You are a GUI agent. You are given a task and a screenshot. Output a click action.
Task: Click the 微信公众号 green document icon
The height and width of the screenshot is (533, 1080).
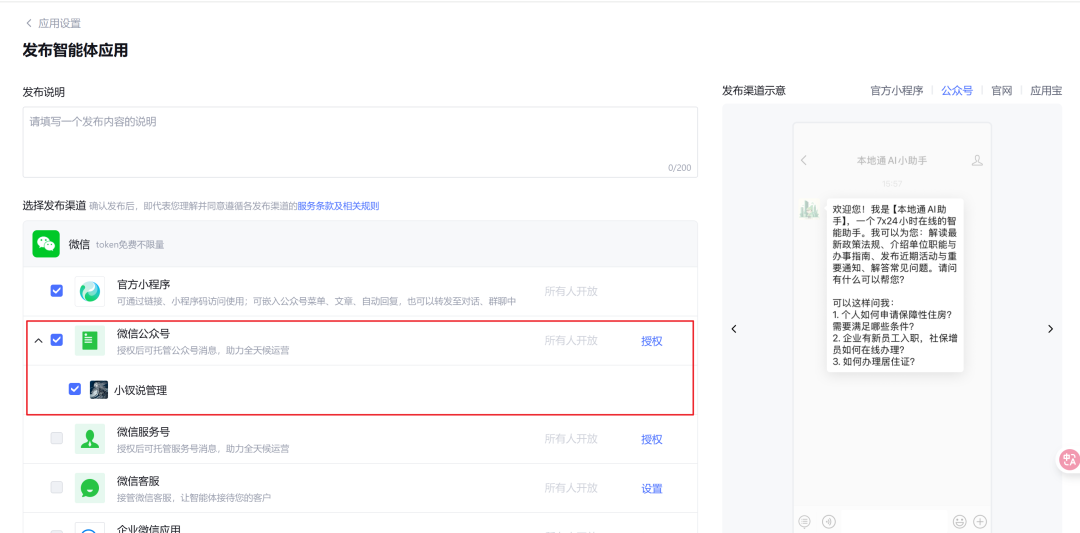pos(90,341)
